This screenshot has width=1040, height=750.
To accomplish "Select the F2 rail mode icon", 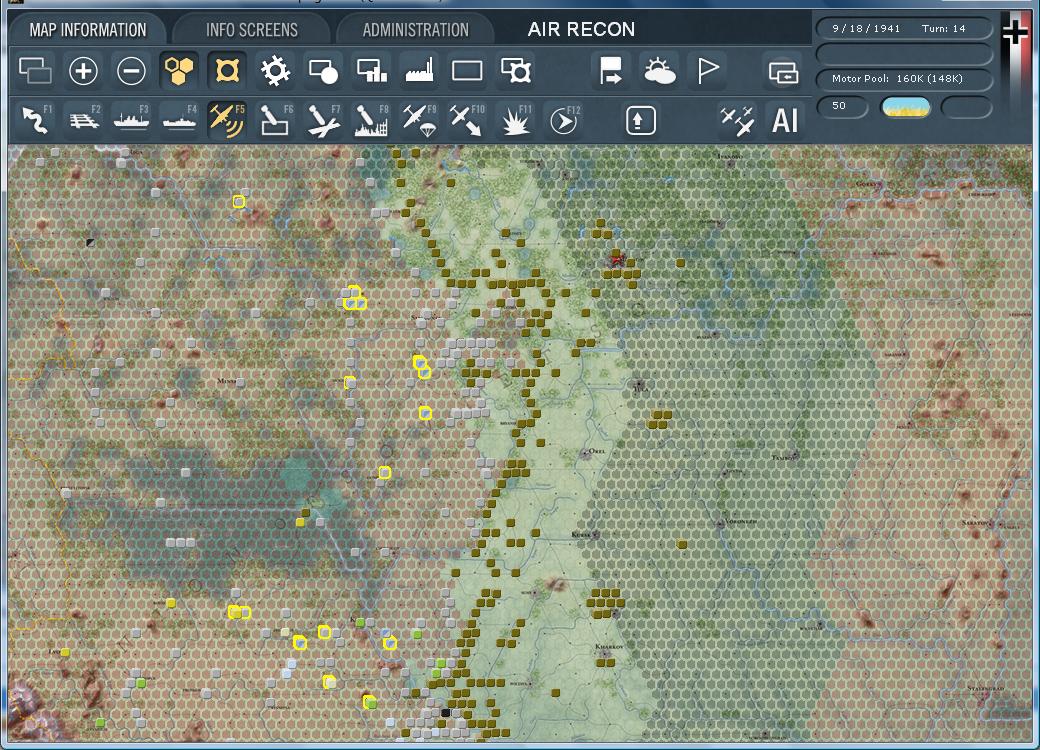I will (x=84, y=120).
